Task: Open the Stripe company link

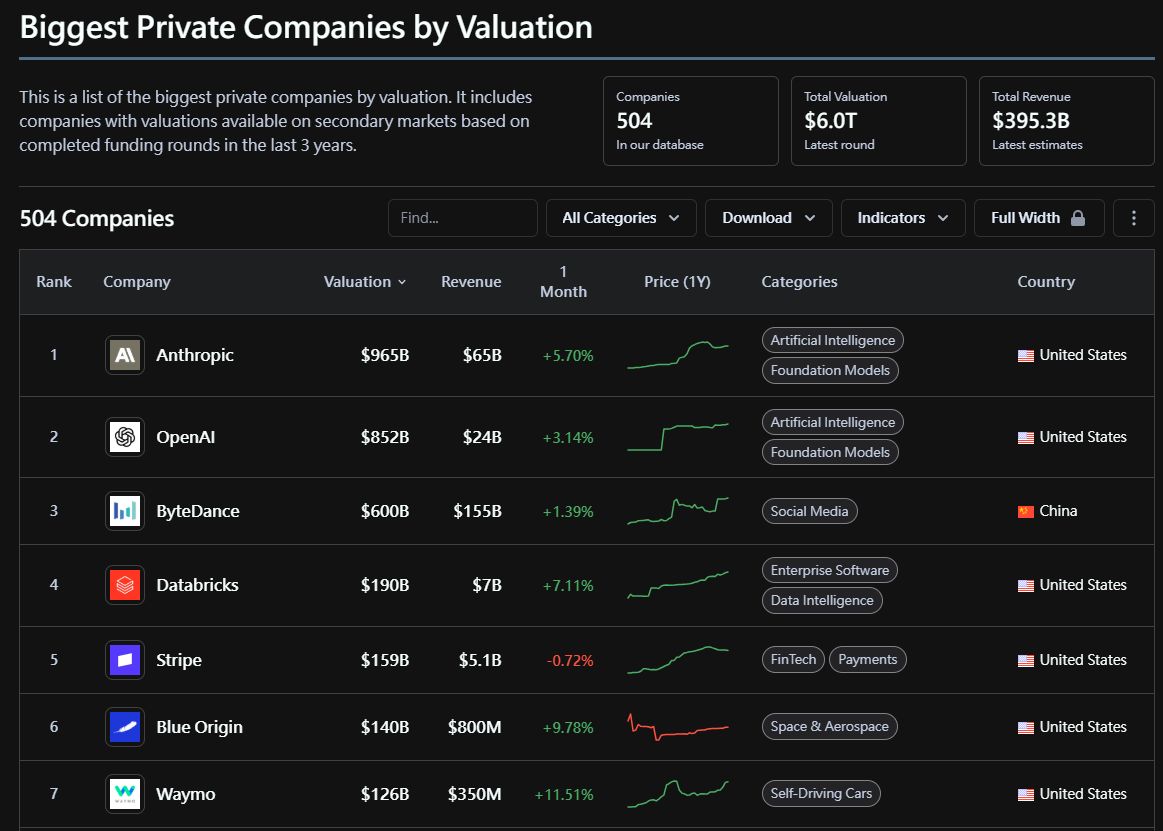Action: (x=179, y=660)
